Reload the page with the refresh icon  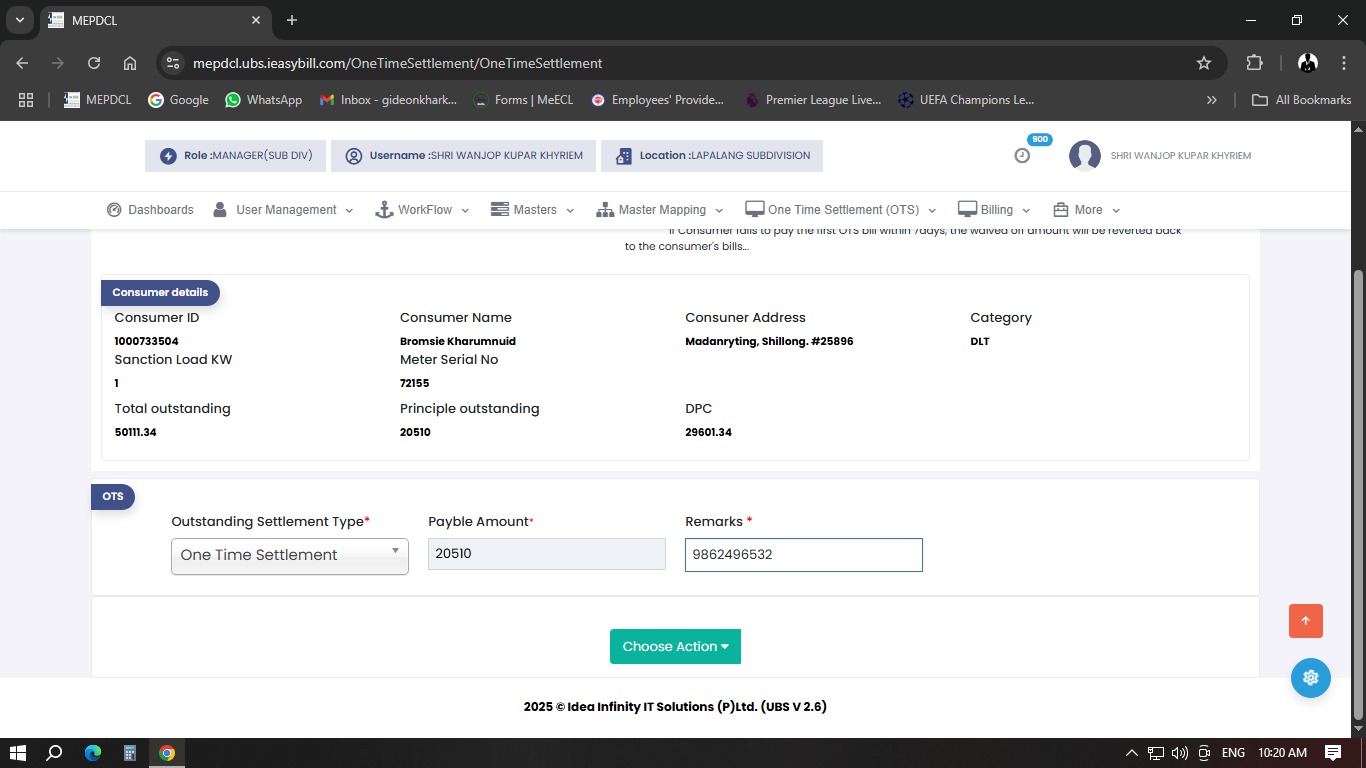pyautogui.click(x=94, y=63)
